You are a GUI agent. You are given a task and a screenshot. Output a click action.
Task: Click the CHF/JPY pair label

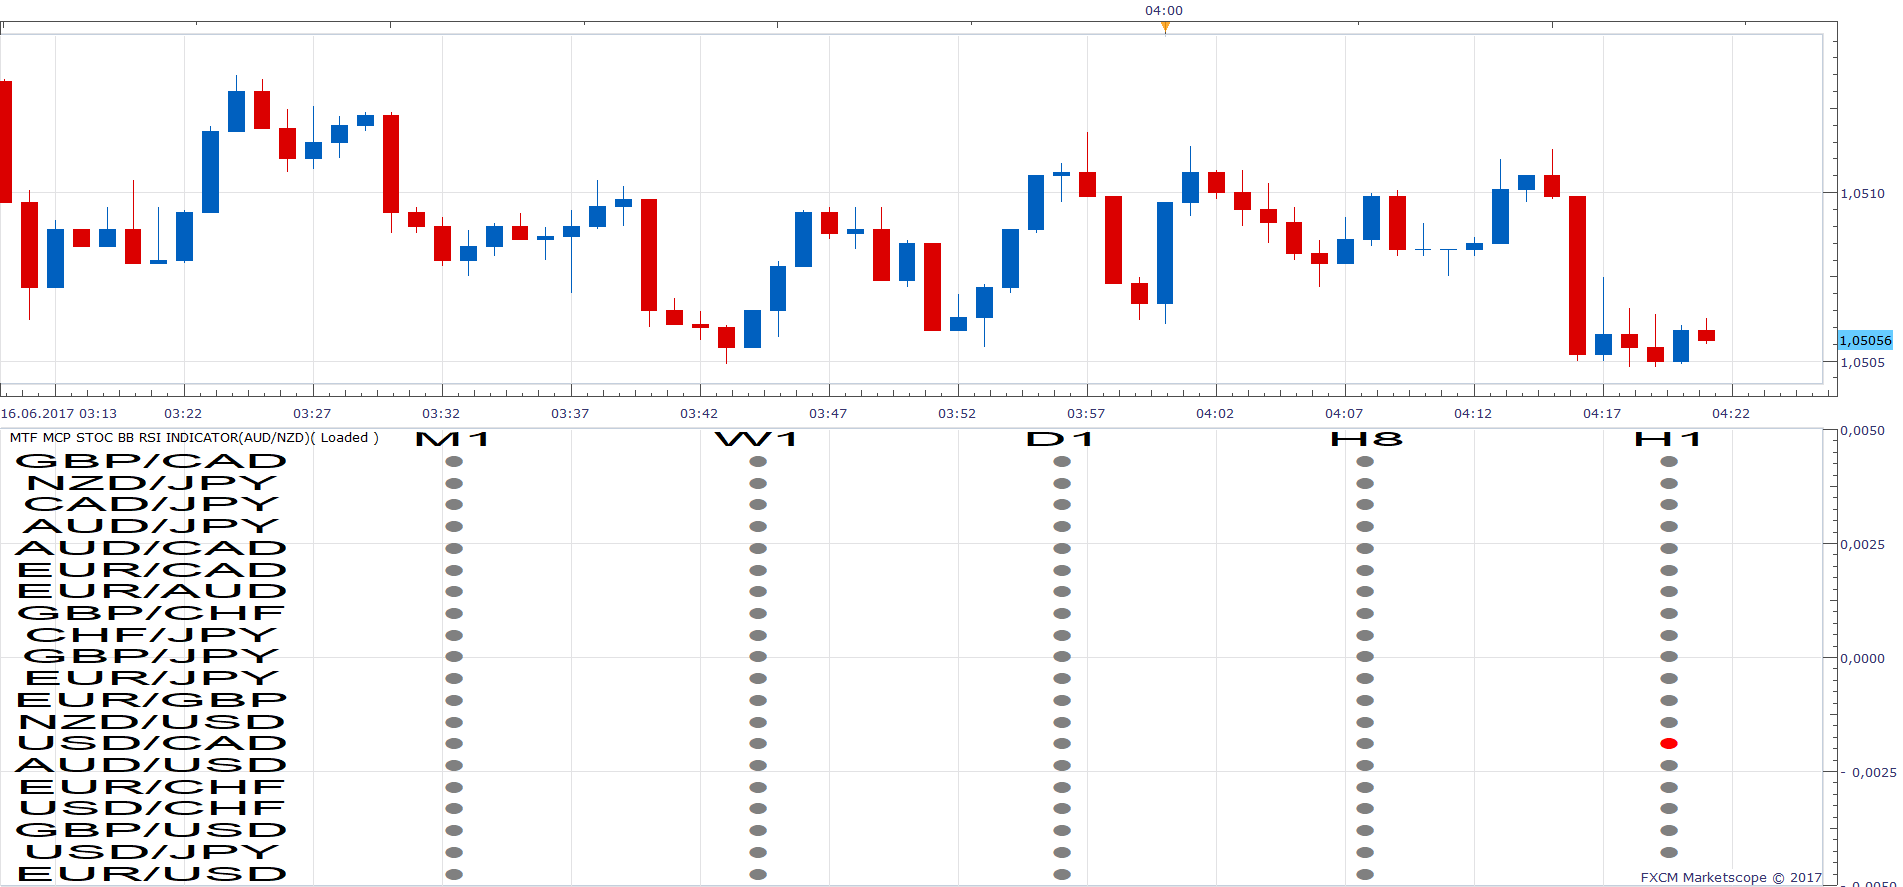pos(152,635)
